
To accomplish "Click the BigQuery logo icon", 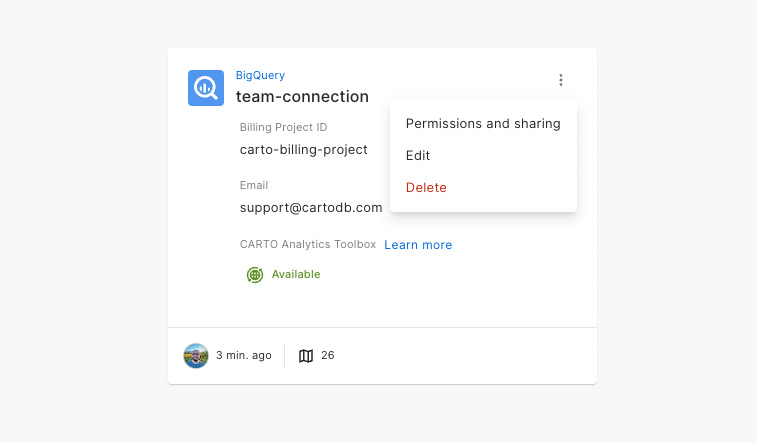I will click(206, 88).
